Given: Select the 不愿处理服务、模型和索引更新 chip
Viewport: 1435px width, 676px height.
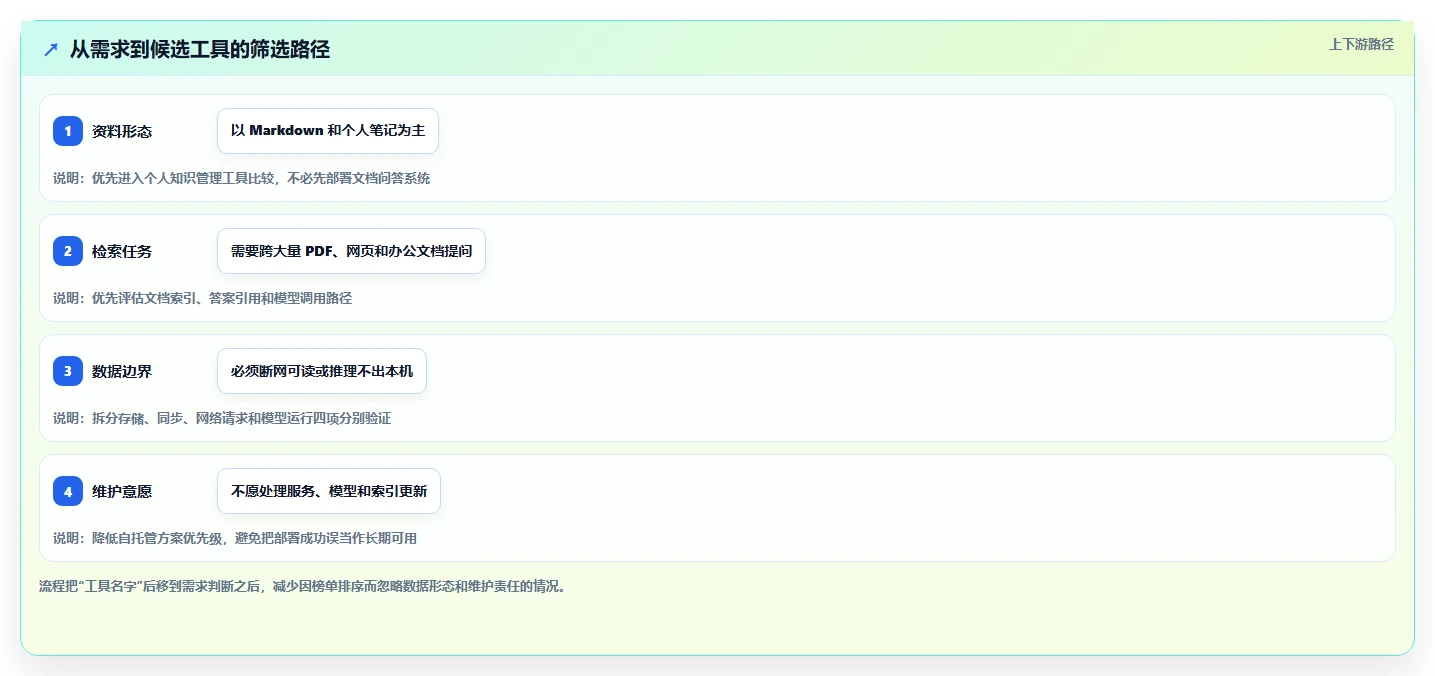Looking at the screenshot, I should 329,491.
